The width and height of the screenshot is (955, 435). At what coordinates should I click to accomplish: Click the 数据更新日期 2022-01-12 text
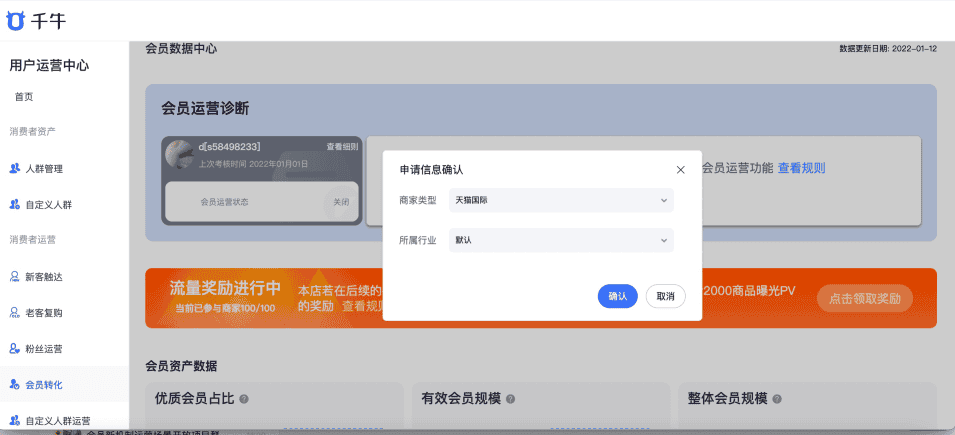(888, 49)
